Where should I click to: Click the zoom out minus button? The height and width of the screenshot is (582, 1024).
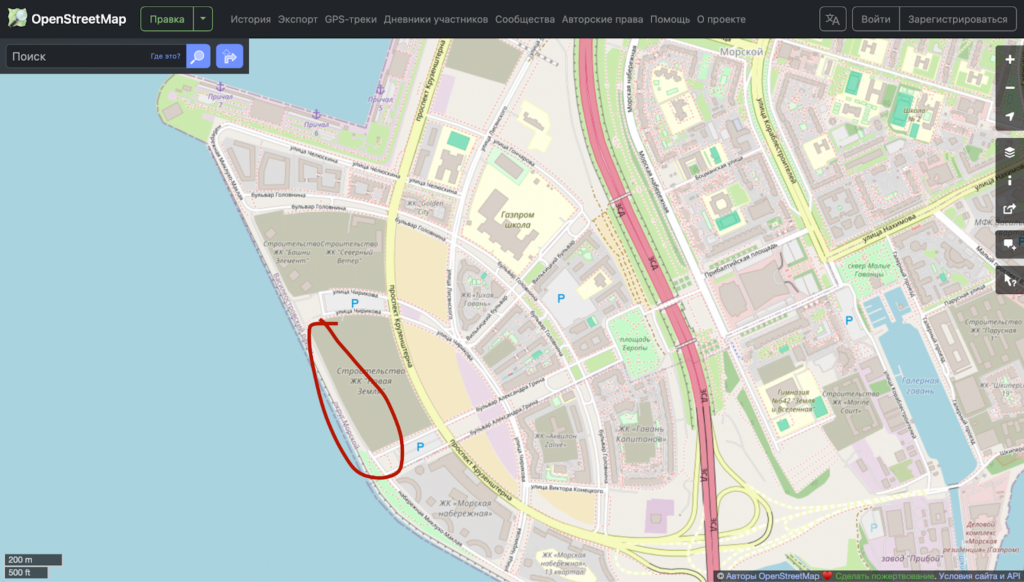[1009, 88]
